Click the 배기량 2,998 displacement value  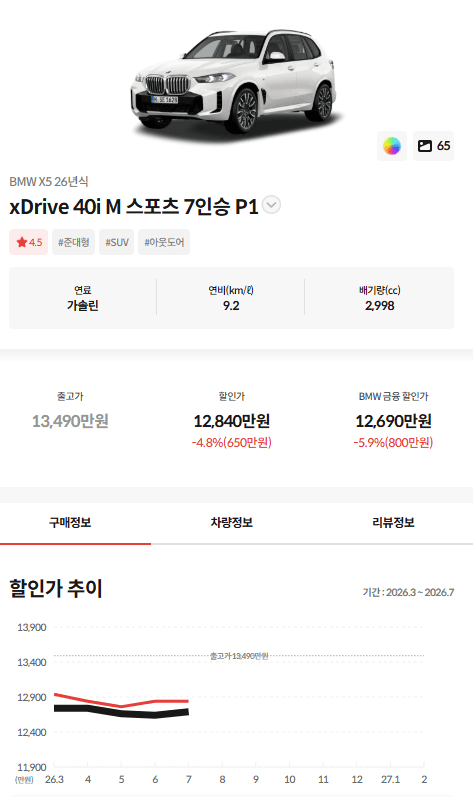(380, 305)
